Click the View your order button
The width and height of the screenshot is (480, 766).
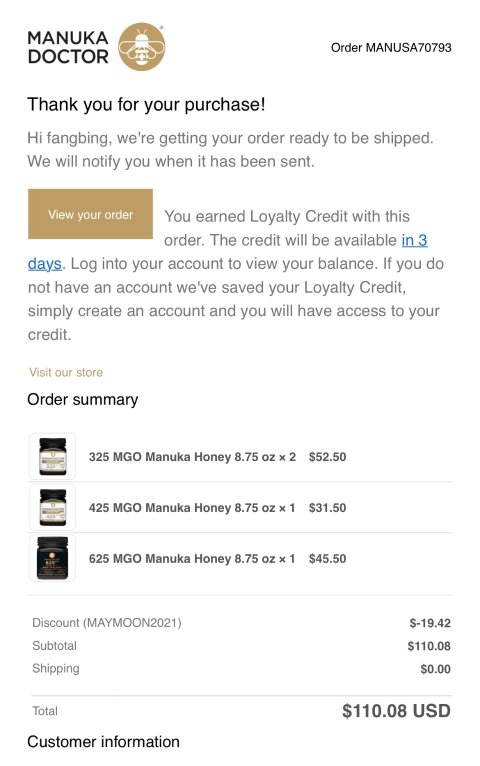pos(90,214)
